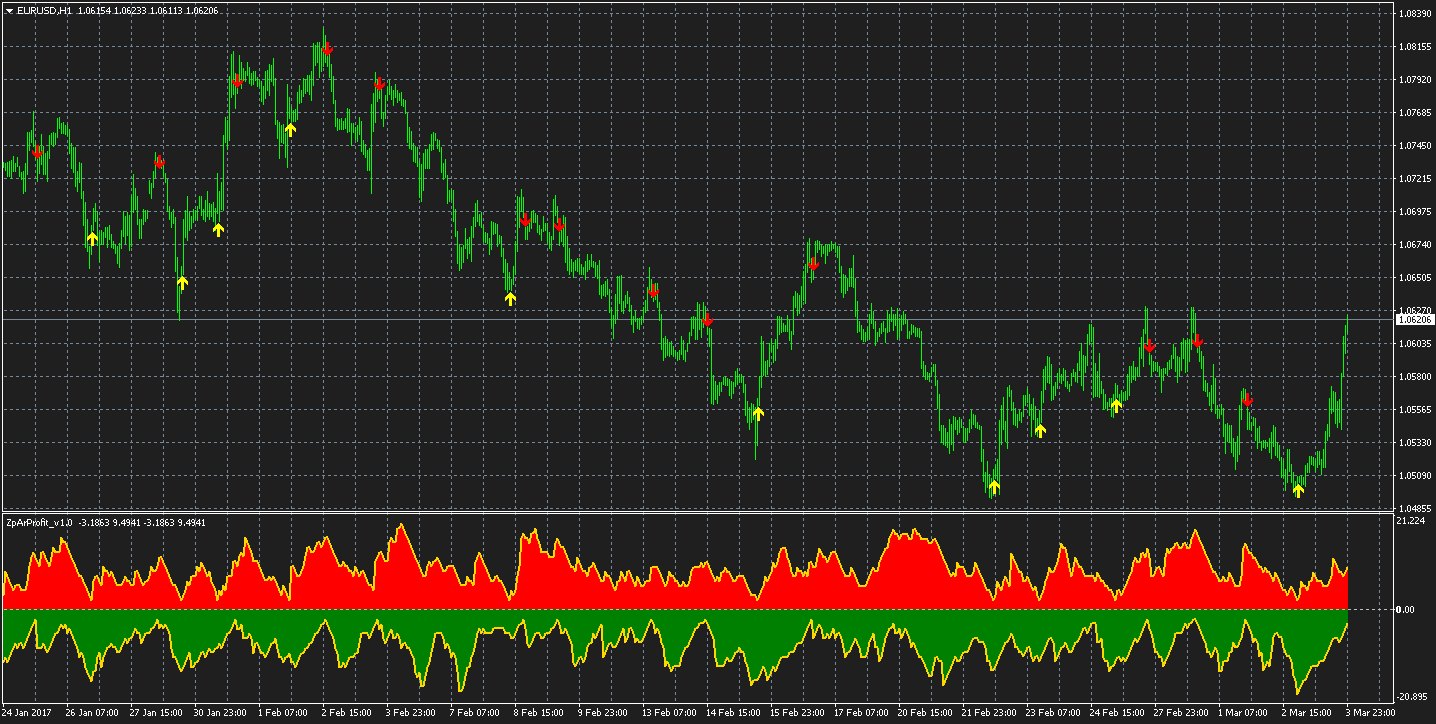Click the 1.07920 price axis label
This screenshot has height=724, width=1436.
click(x=1414, y=80)
